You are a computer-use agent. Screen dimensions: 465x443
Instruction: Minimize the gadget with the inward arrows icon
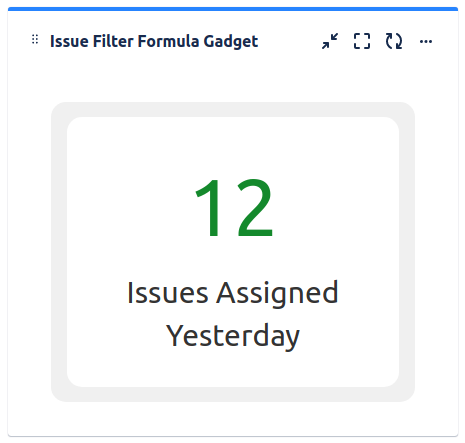tap(330, 41)
